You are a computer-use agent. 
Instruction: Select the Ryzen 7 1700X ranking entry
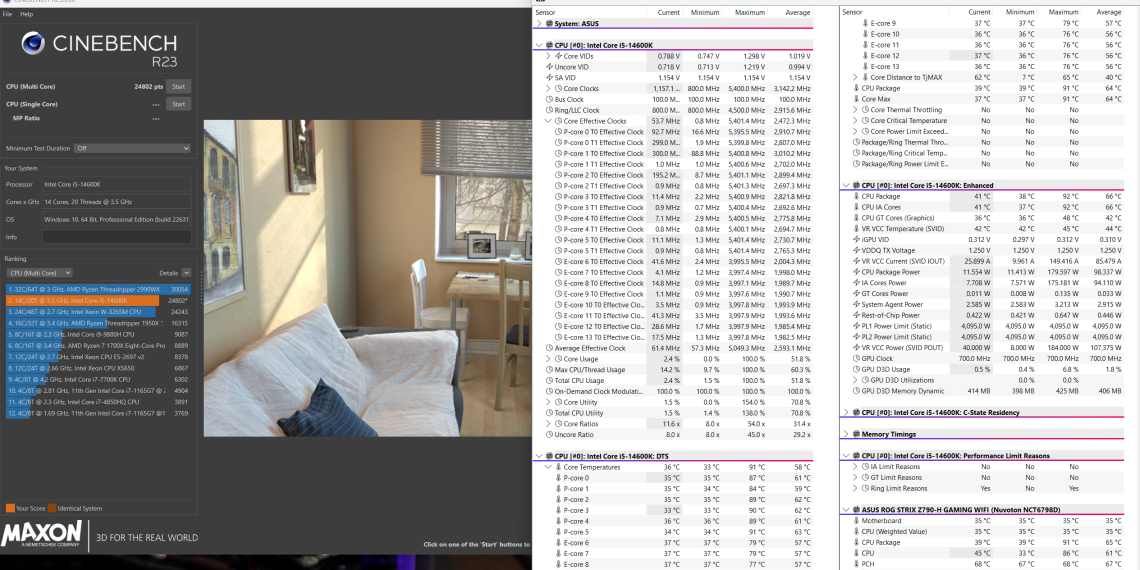coord(98,345)
